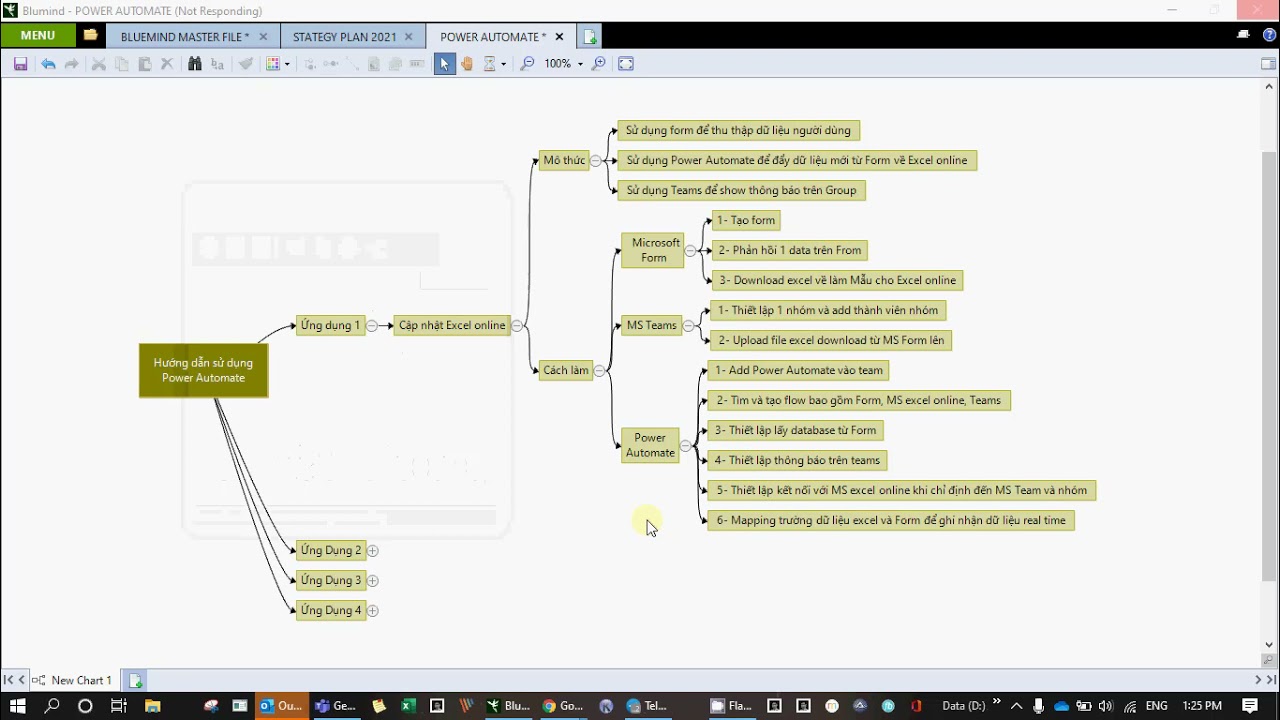The width and height of the screenshot is (1280, 720).
Task: Click the open folder icon beside MENU
Action: click(x=91, y=36)
